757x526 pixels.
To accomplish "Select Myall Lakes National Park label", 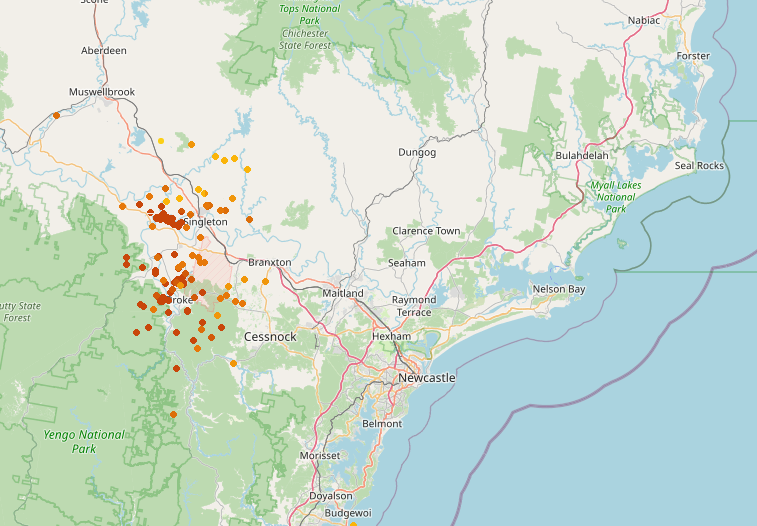I will click(616, 197).
